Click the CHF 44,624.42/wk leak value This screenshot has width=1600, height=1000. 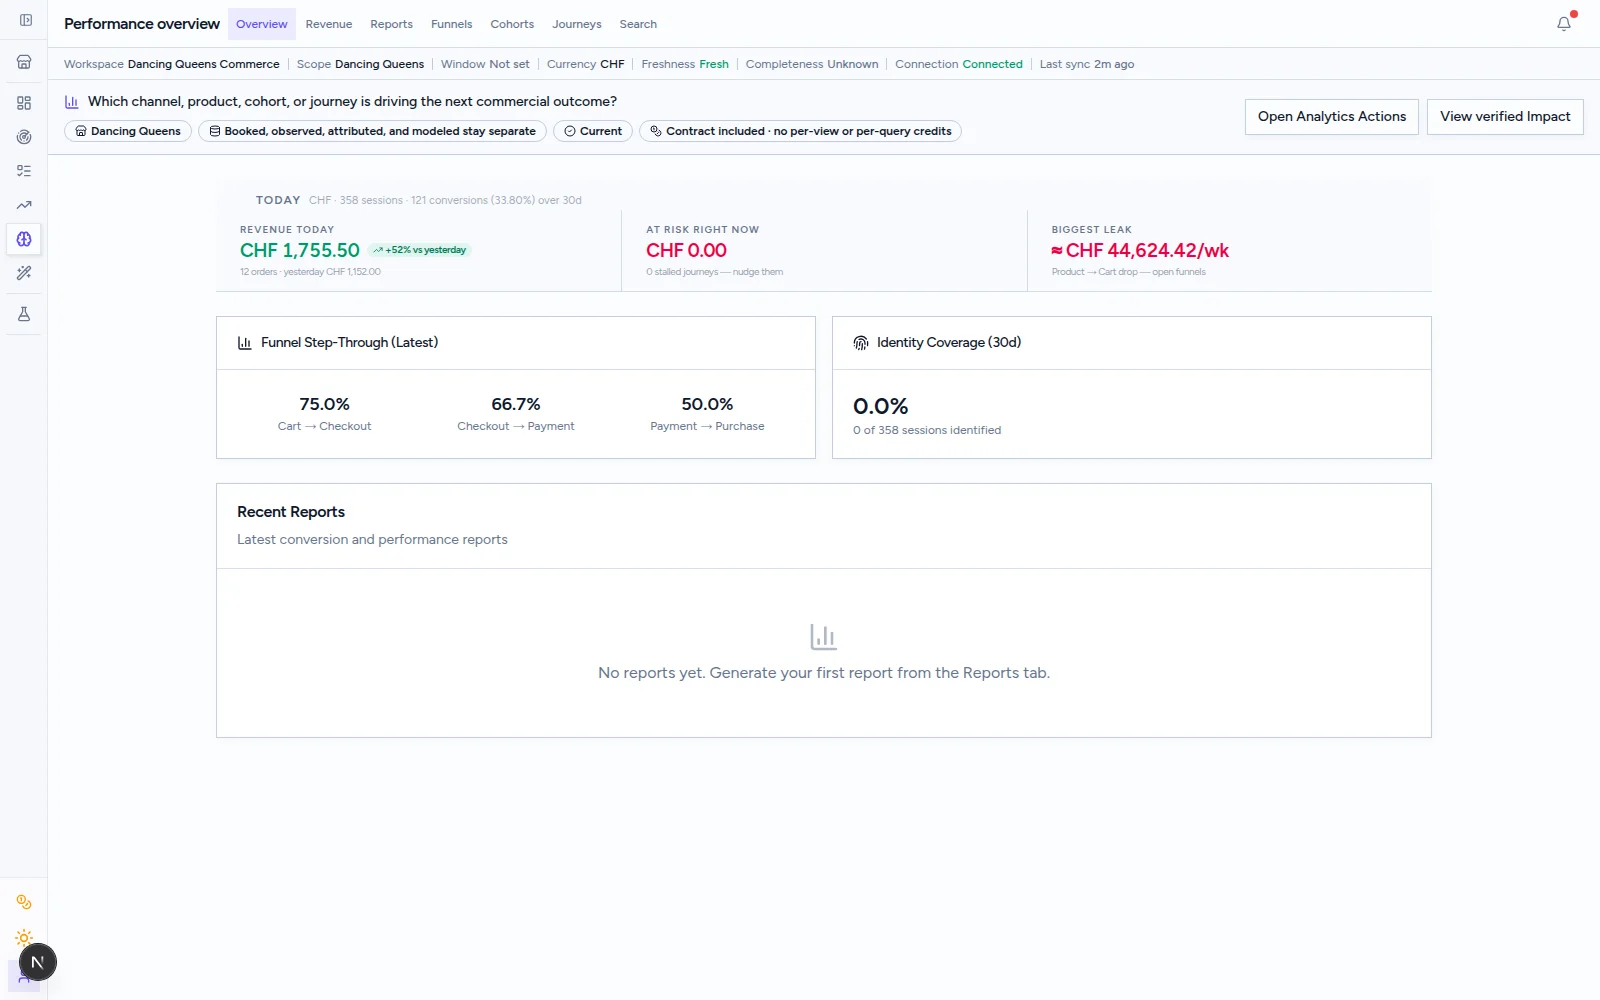[1140, 251]
